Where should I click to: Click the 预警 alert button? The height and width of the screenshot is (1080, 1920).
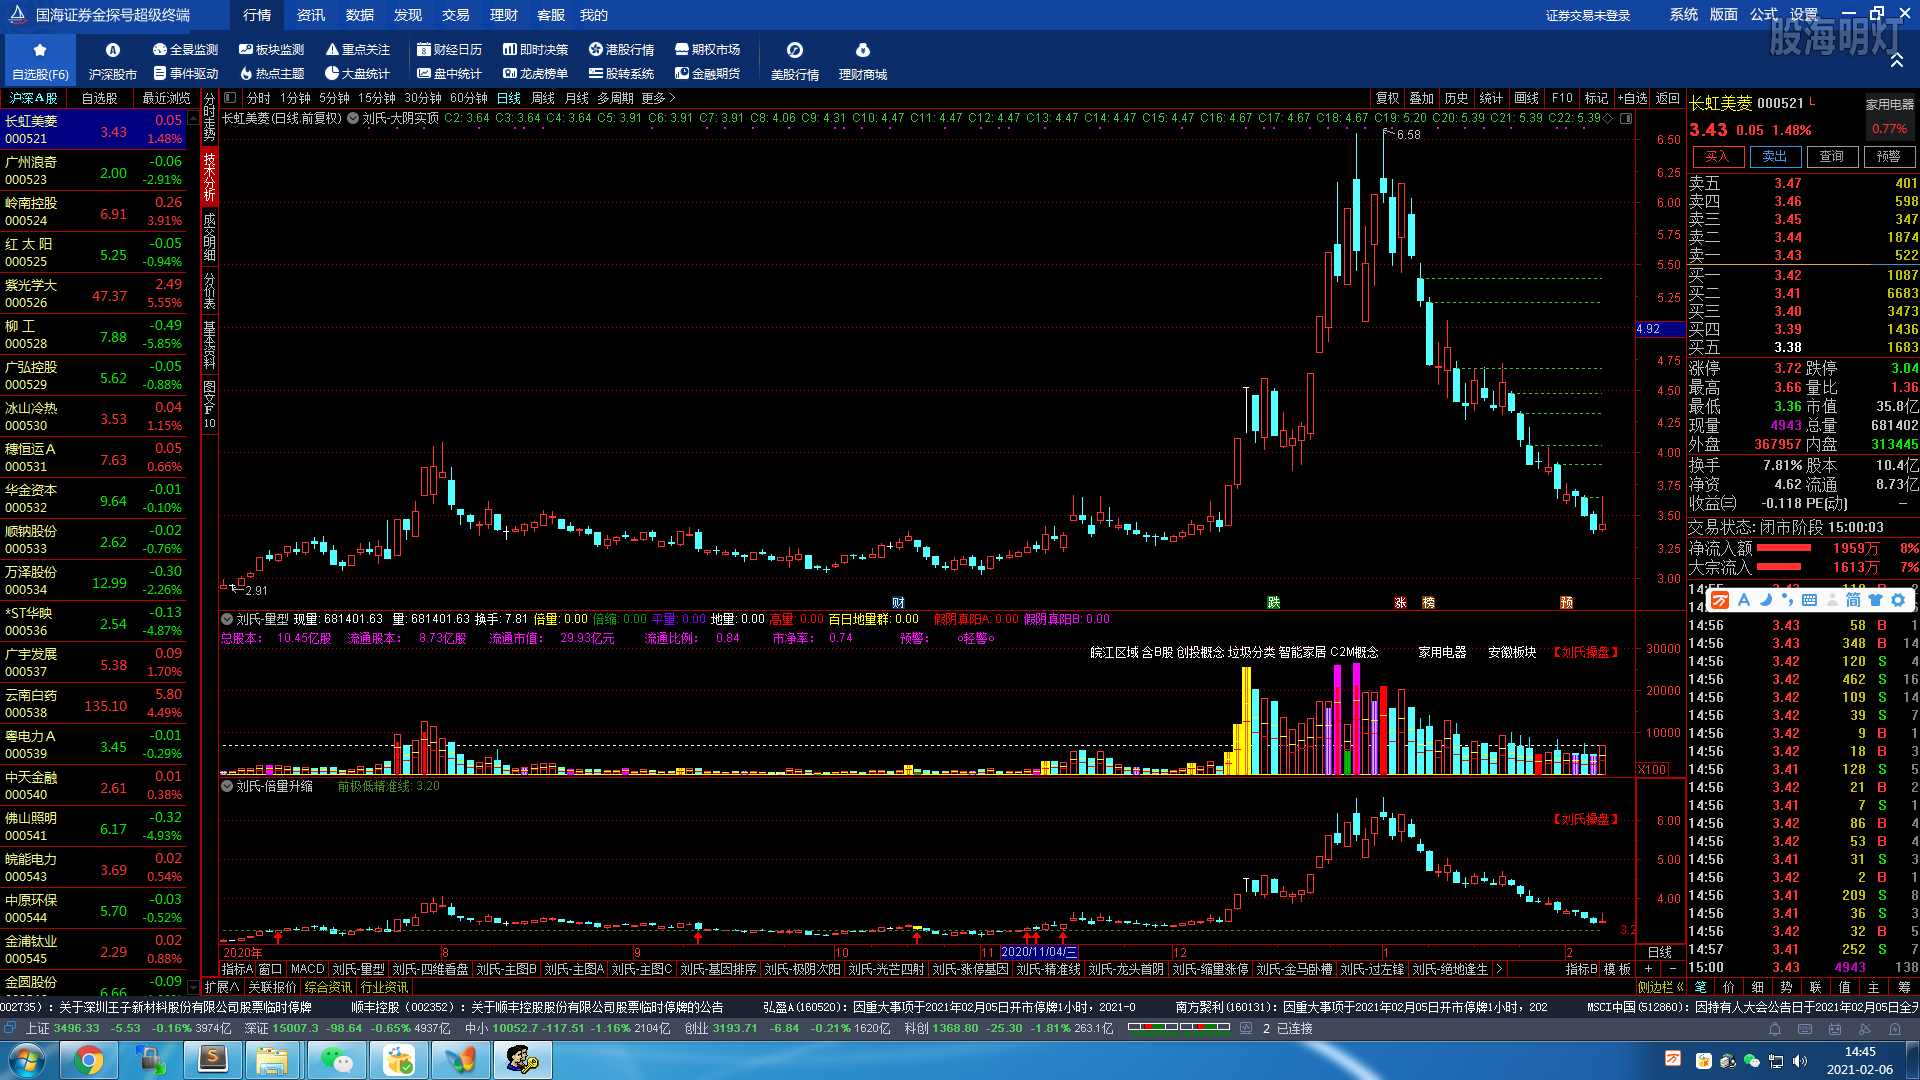tap(1889, 157)
